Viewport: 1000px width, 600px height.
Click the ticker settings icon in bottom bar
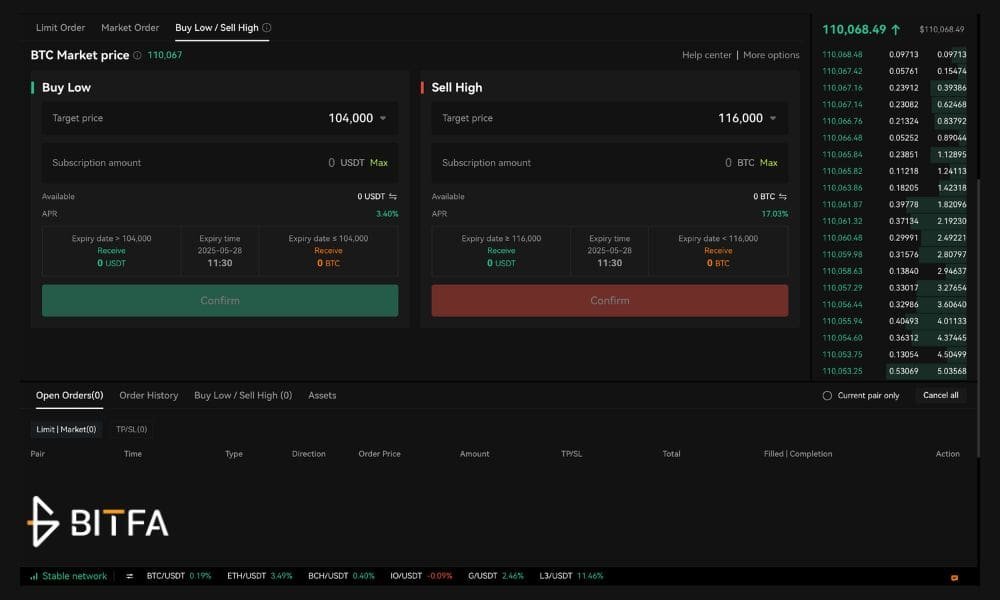[129, 576]
